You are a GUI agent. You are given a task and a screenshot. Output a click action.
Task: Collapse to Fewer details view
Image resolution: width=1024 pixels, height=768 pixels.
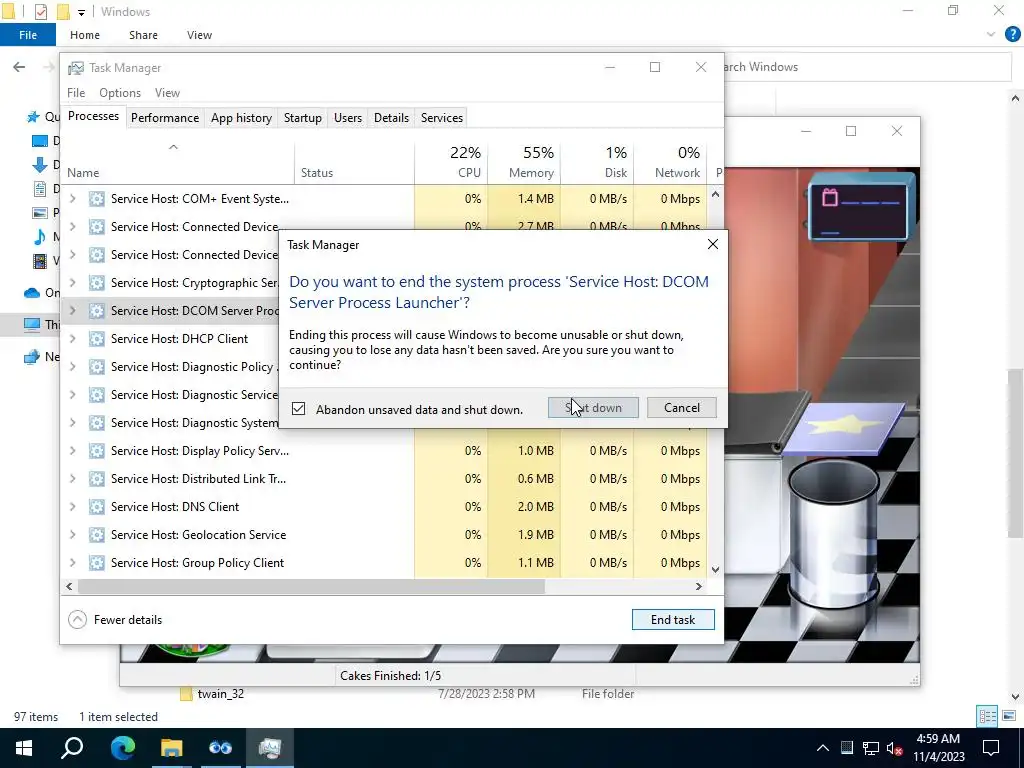tap(116, 620)
